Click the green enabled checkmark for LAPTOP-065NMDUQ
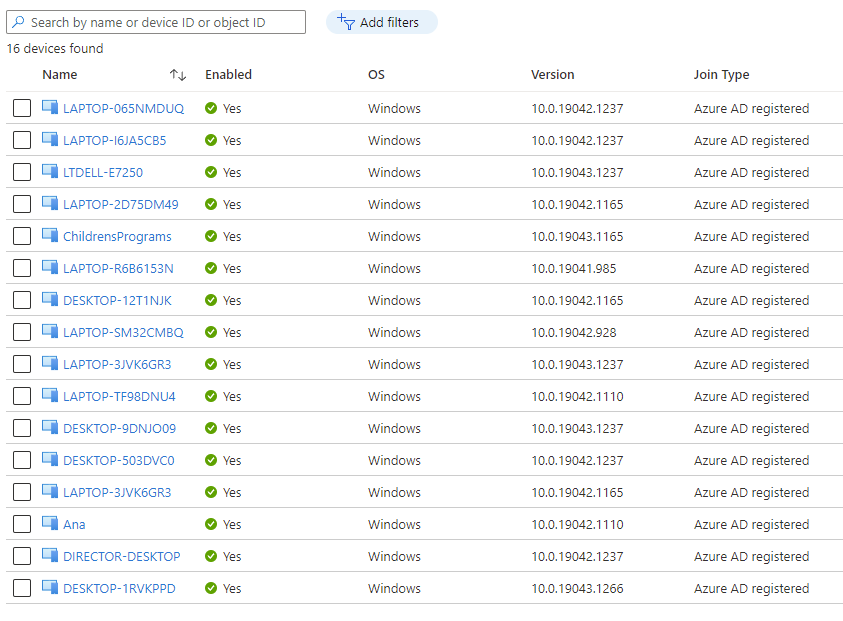Viewport: 843px width, 621px height. point(211,108)
